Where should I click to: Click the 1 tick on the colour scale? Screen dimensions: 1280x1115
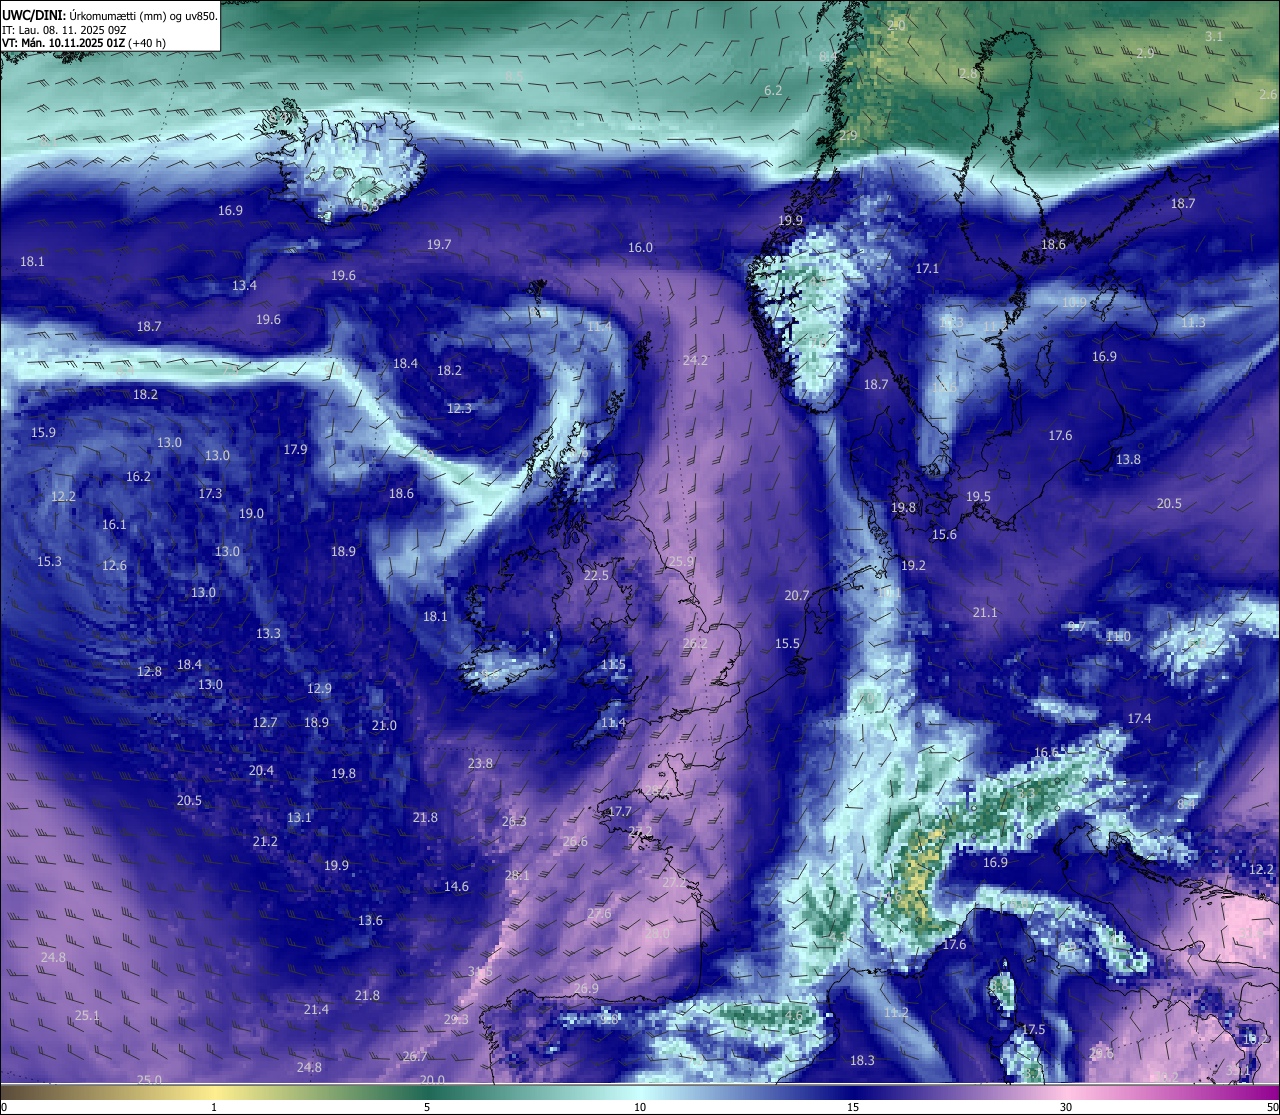coord(214,1107)
